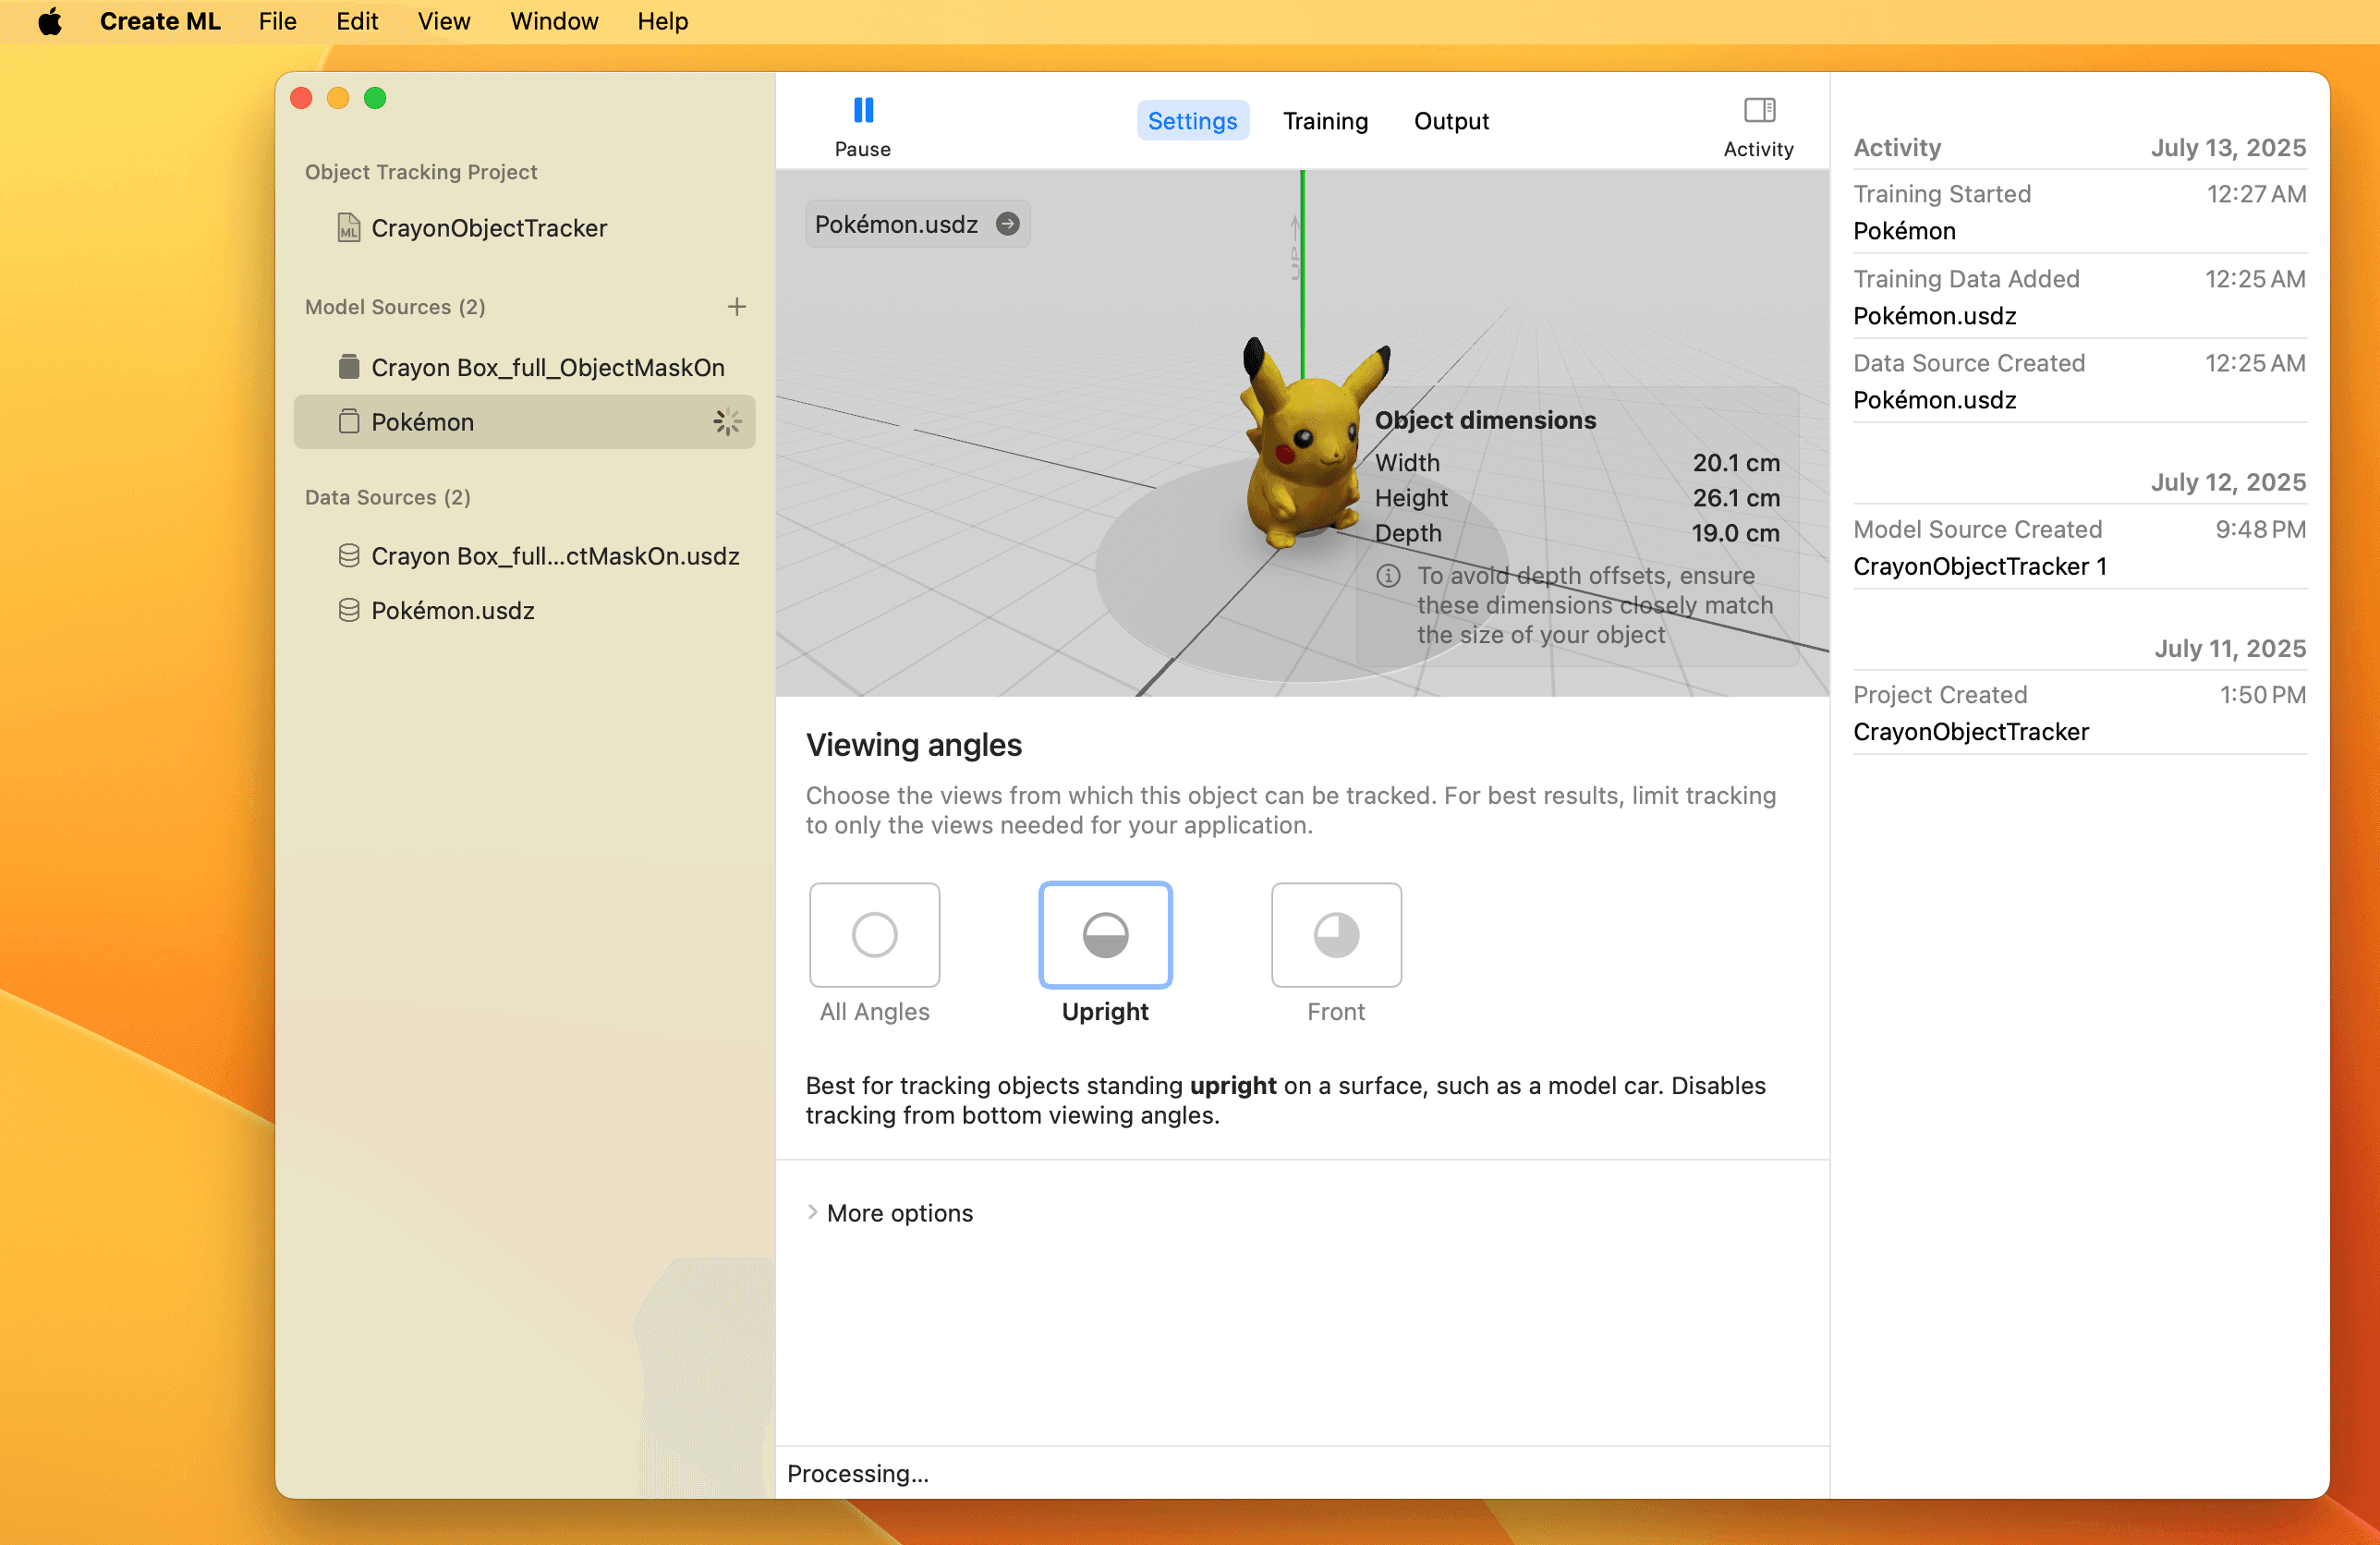Select the Upright viewing angle option

point(1105,935)
